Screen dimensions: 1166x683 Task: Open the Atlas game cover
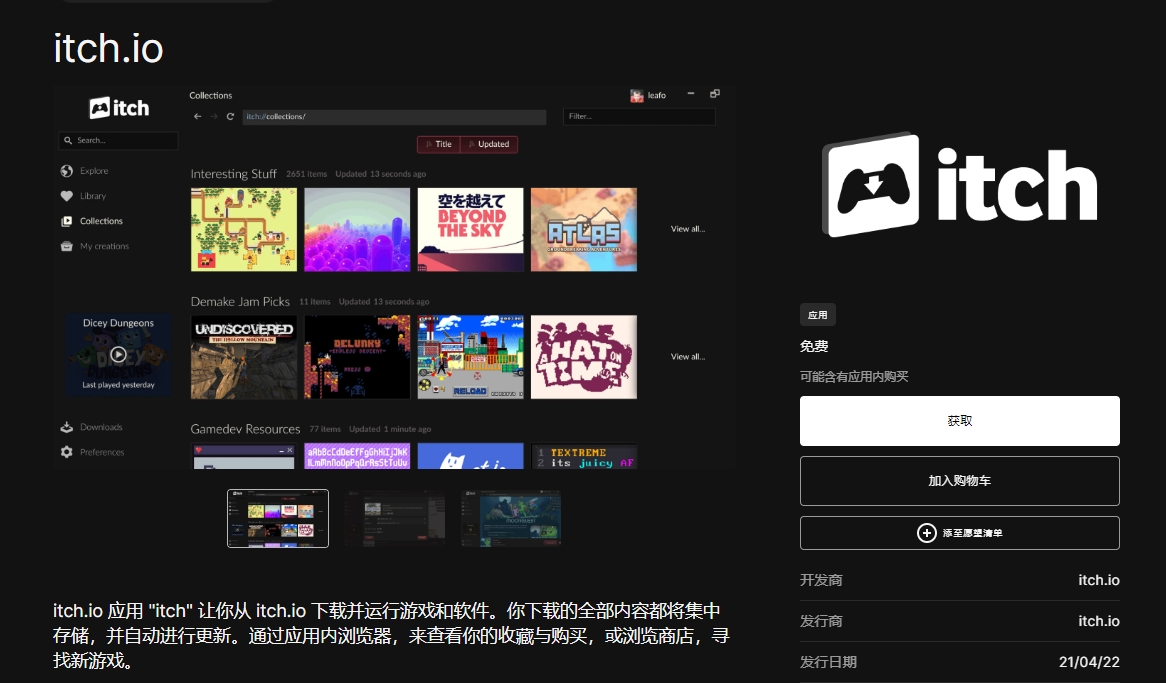tap(584, 229)
